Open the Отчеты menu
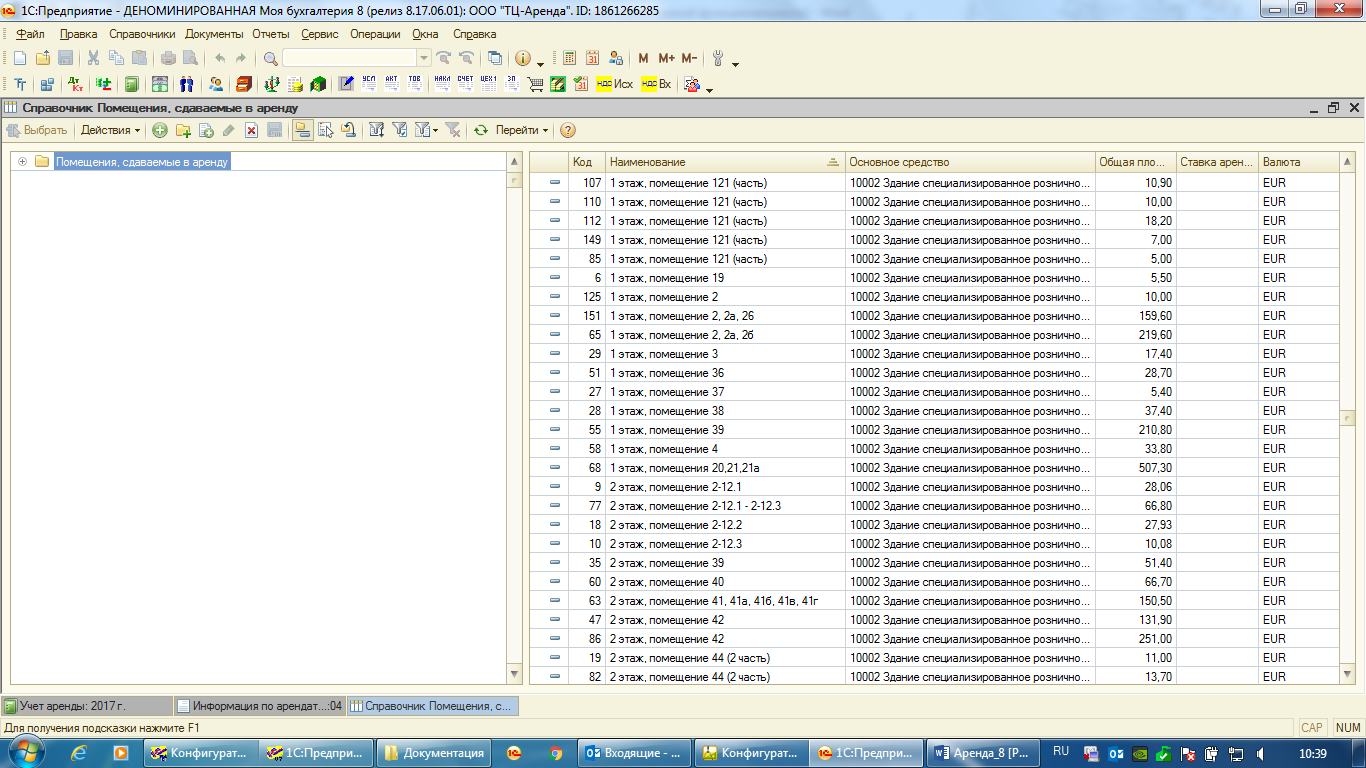 [x=270, y=34]
